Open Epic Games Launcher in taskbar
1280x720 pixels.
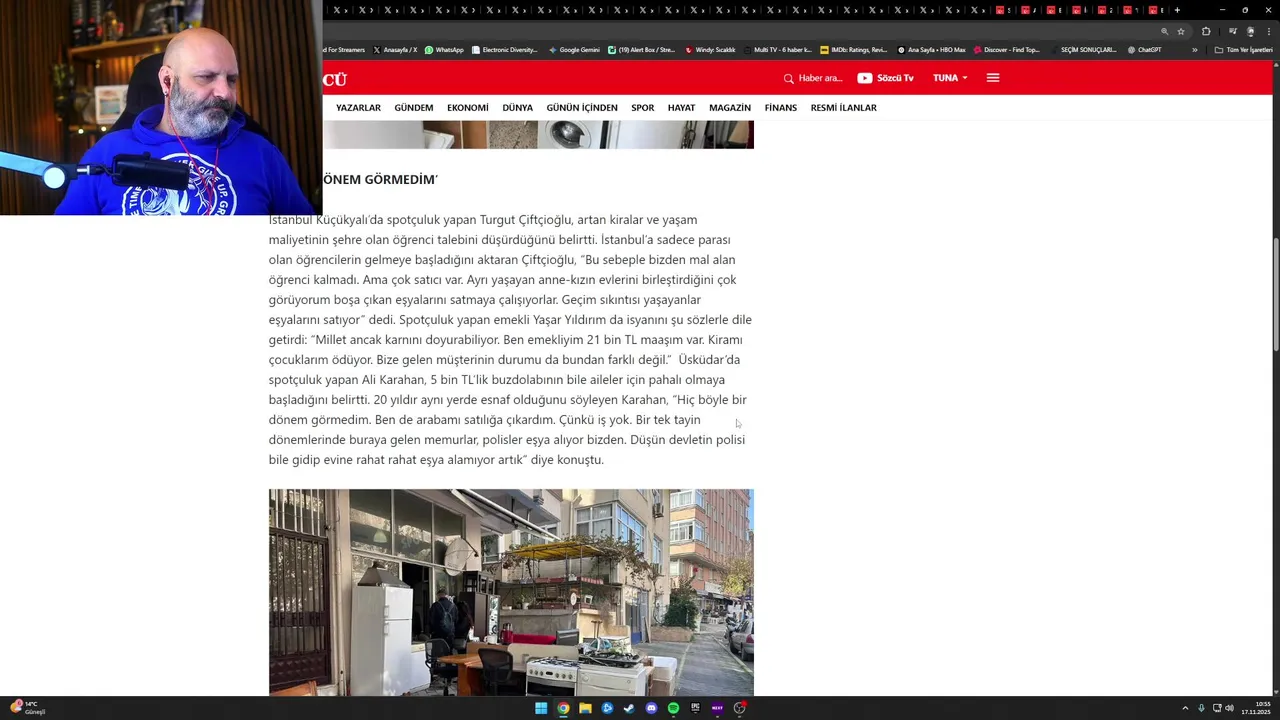click(695, 708)
